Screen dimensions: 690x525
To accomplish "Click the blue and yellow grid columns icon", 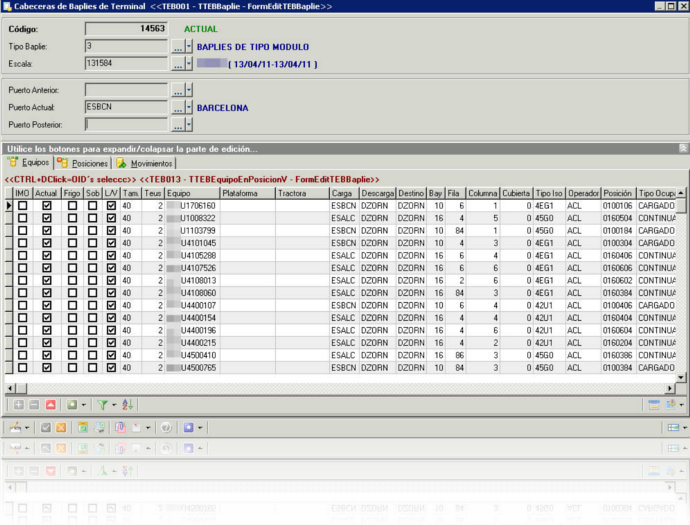I will [x=654, y=405].
